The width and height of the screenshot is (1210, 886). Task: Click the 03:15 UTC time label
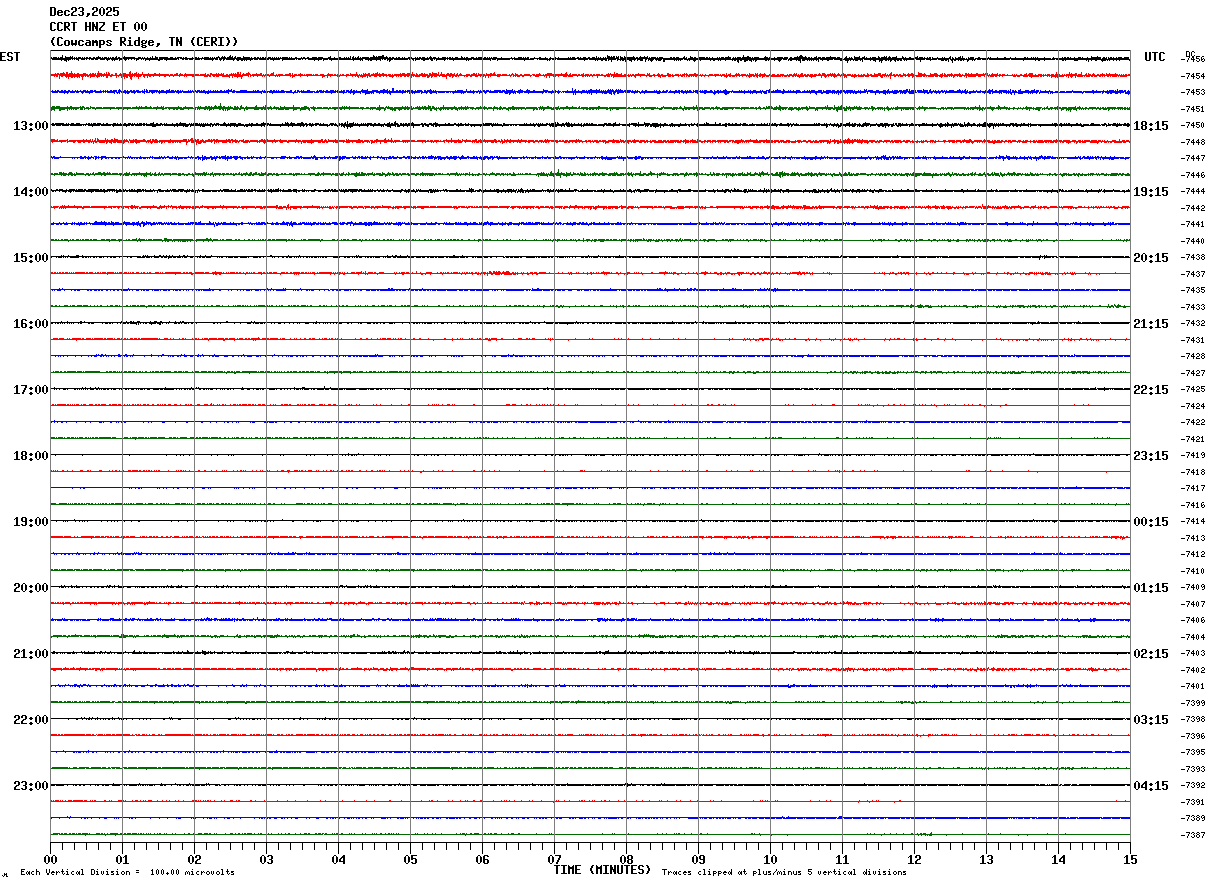pyautogui.click(x=1151, y=720)
